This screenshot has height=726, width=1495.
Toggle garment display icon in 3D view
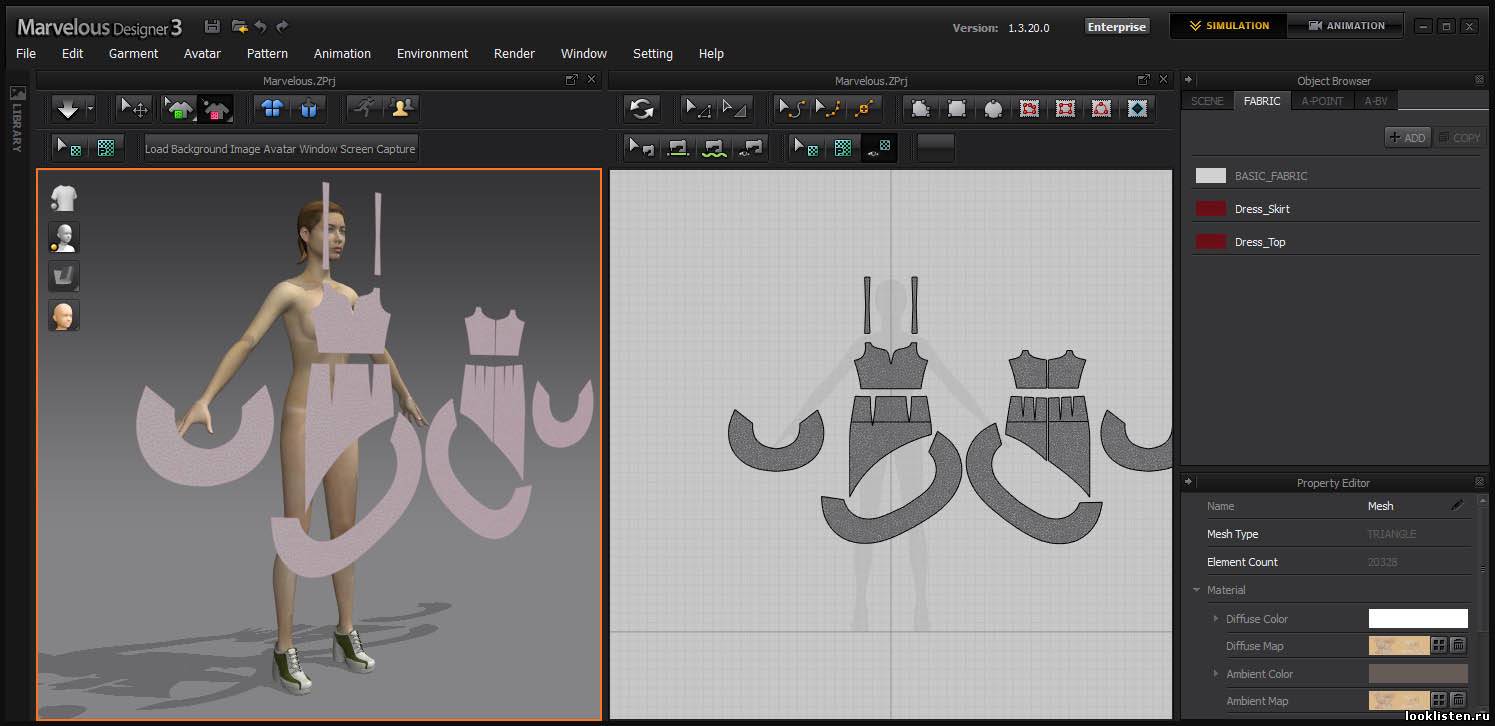64,198
